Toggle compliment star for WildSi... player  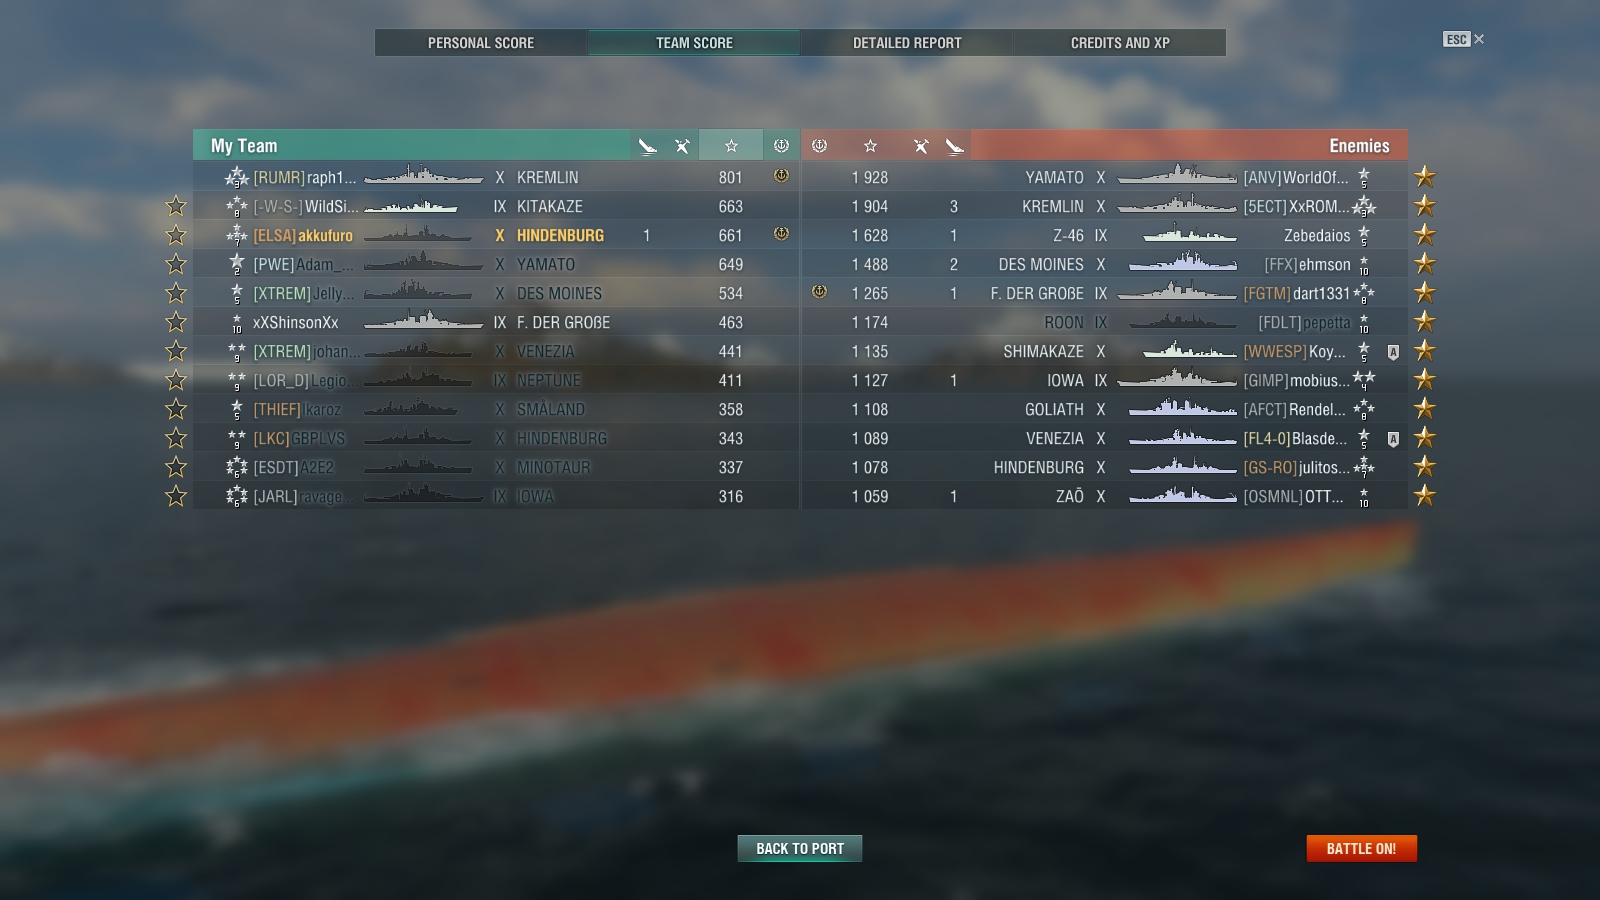coord(176,206)
